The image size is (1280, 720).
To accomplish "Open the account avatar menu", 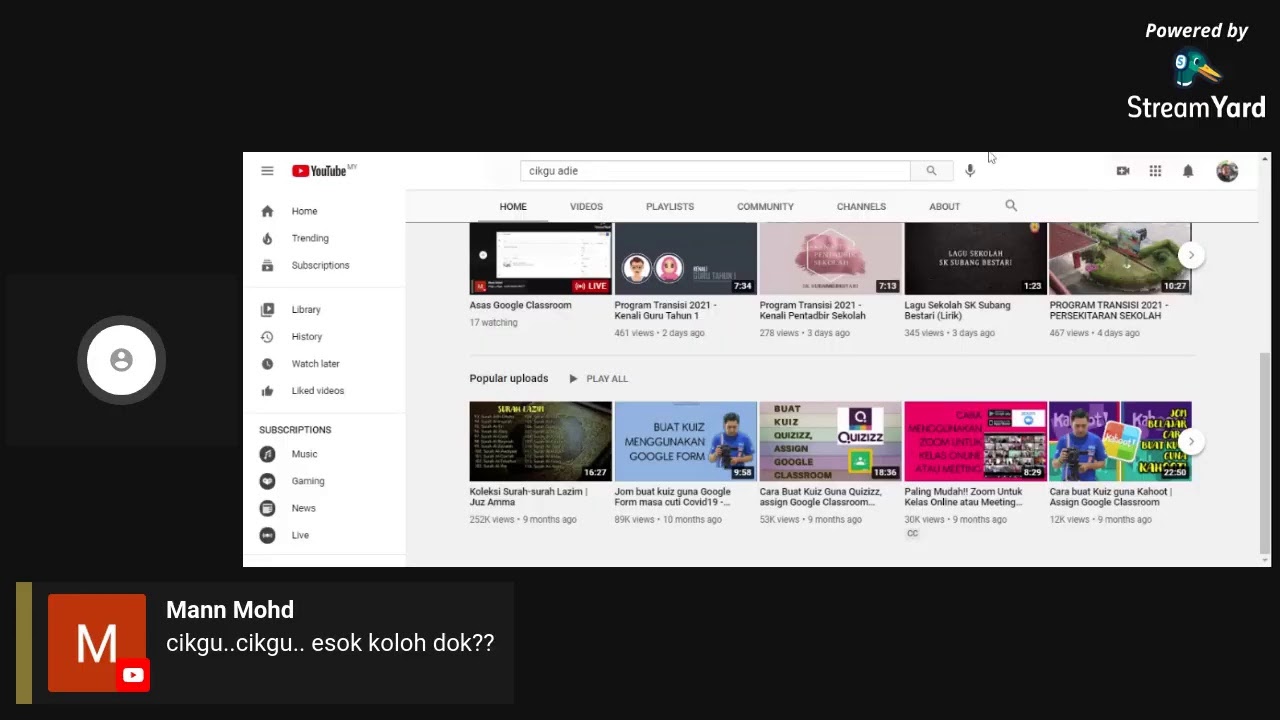I will pos(1227,171).
